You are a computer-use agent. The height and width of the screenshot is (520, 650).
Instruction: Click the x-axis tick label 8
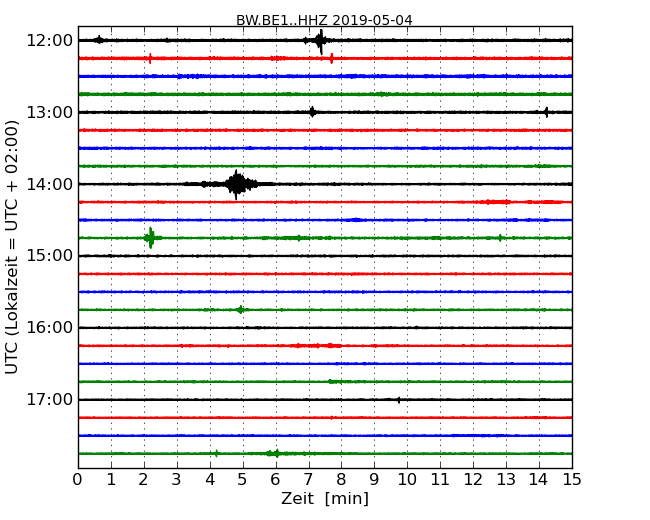(x=341, y=480)
